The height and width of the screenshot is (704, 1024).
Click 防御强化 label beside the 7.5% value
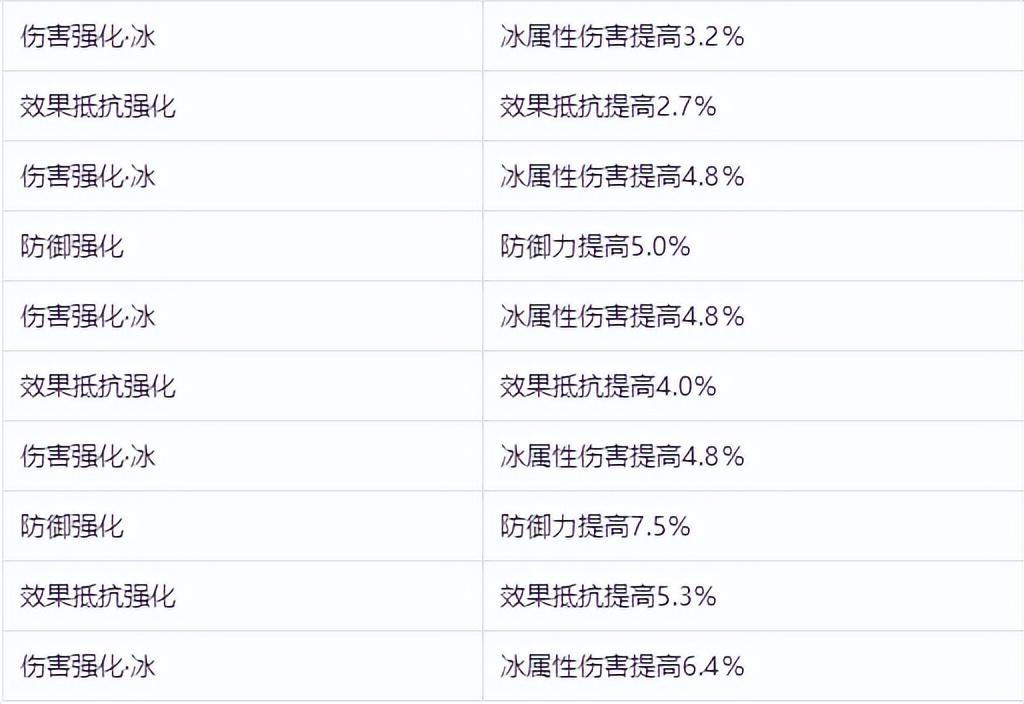71,526
